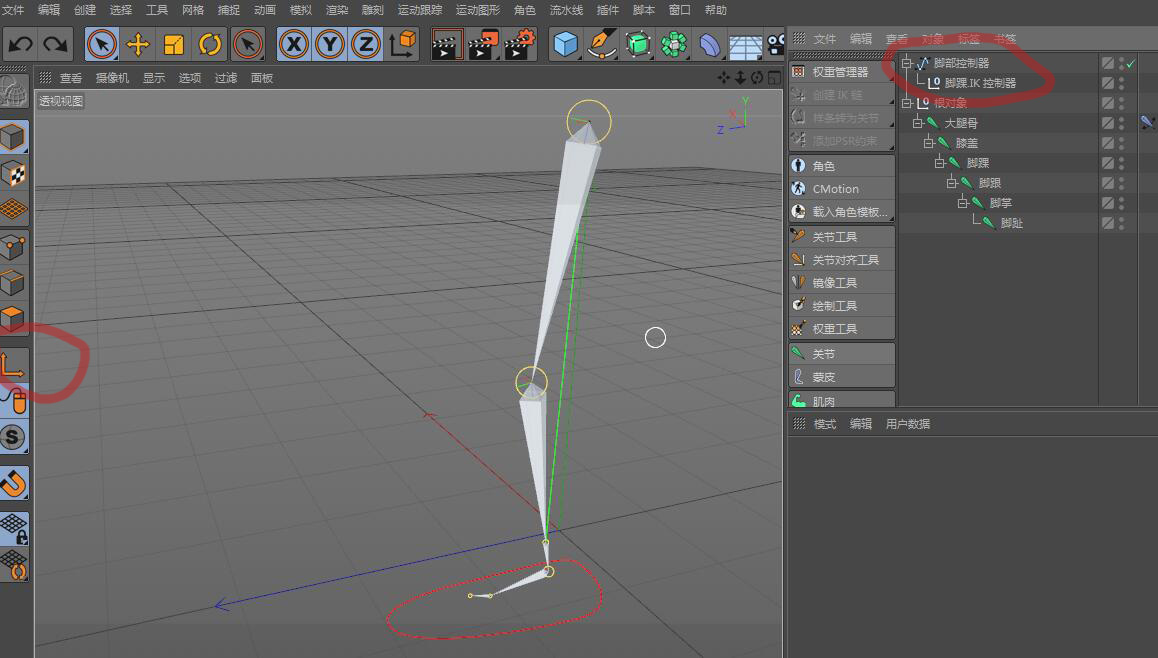Click the magnet snapping icon
Image resolution: width=1158 pixels, height=658 pixels.
pos(13,484)
